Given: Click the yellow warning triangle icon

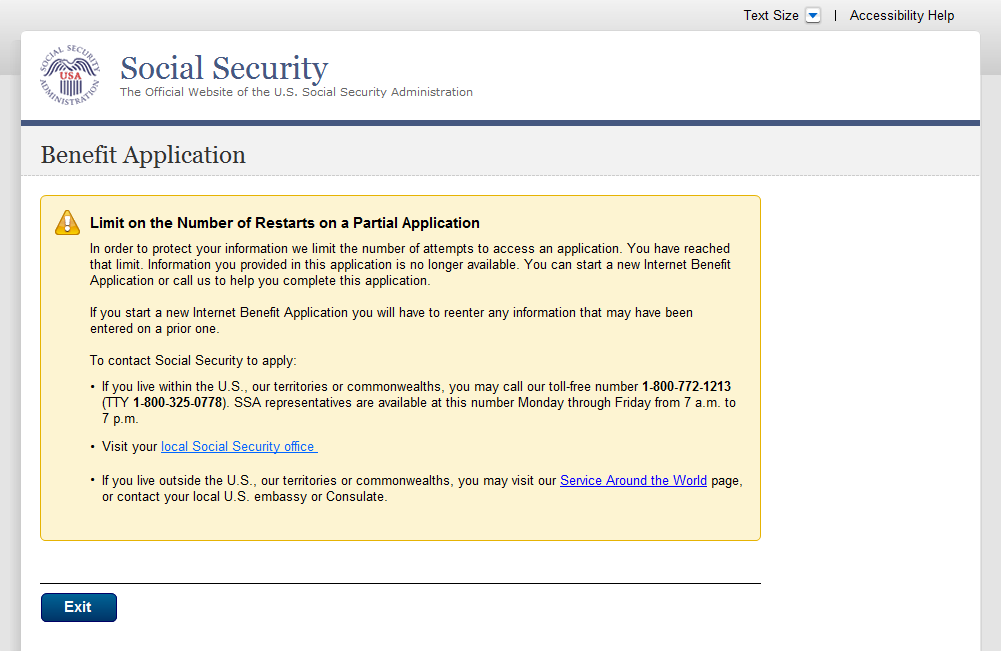Looking at the screenshot, I should [x=67, y=223].
